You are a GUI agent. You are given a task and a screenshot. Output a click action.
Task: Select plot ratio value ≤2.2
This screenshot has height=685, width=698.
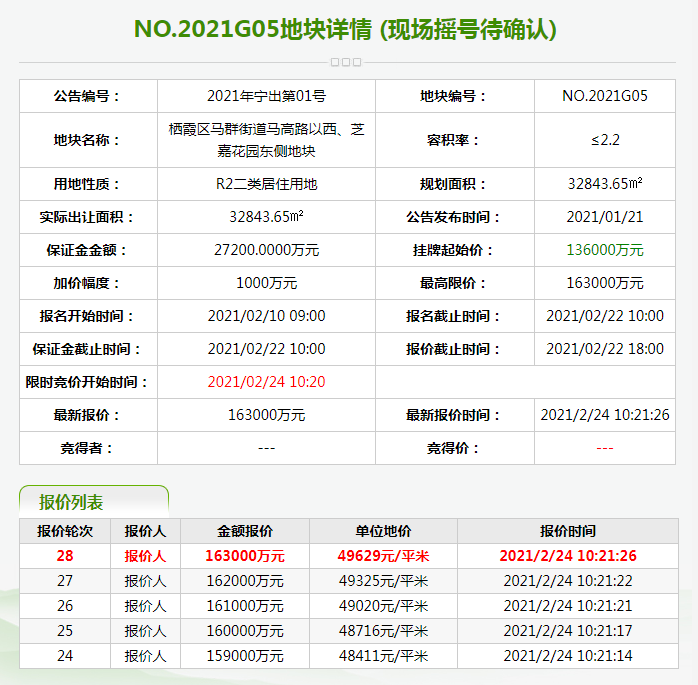605,140
